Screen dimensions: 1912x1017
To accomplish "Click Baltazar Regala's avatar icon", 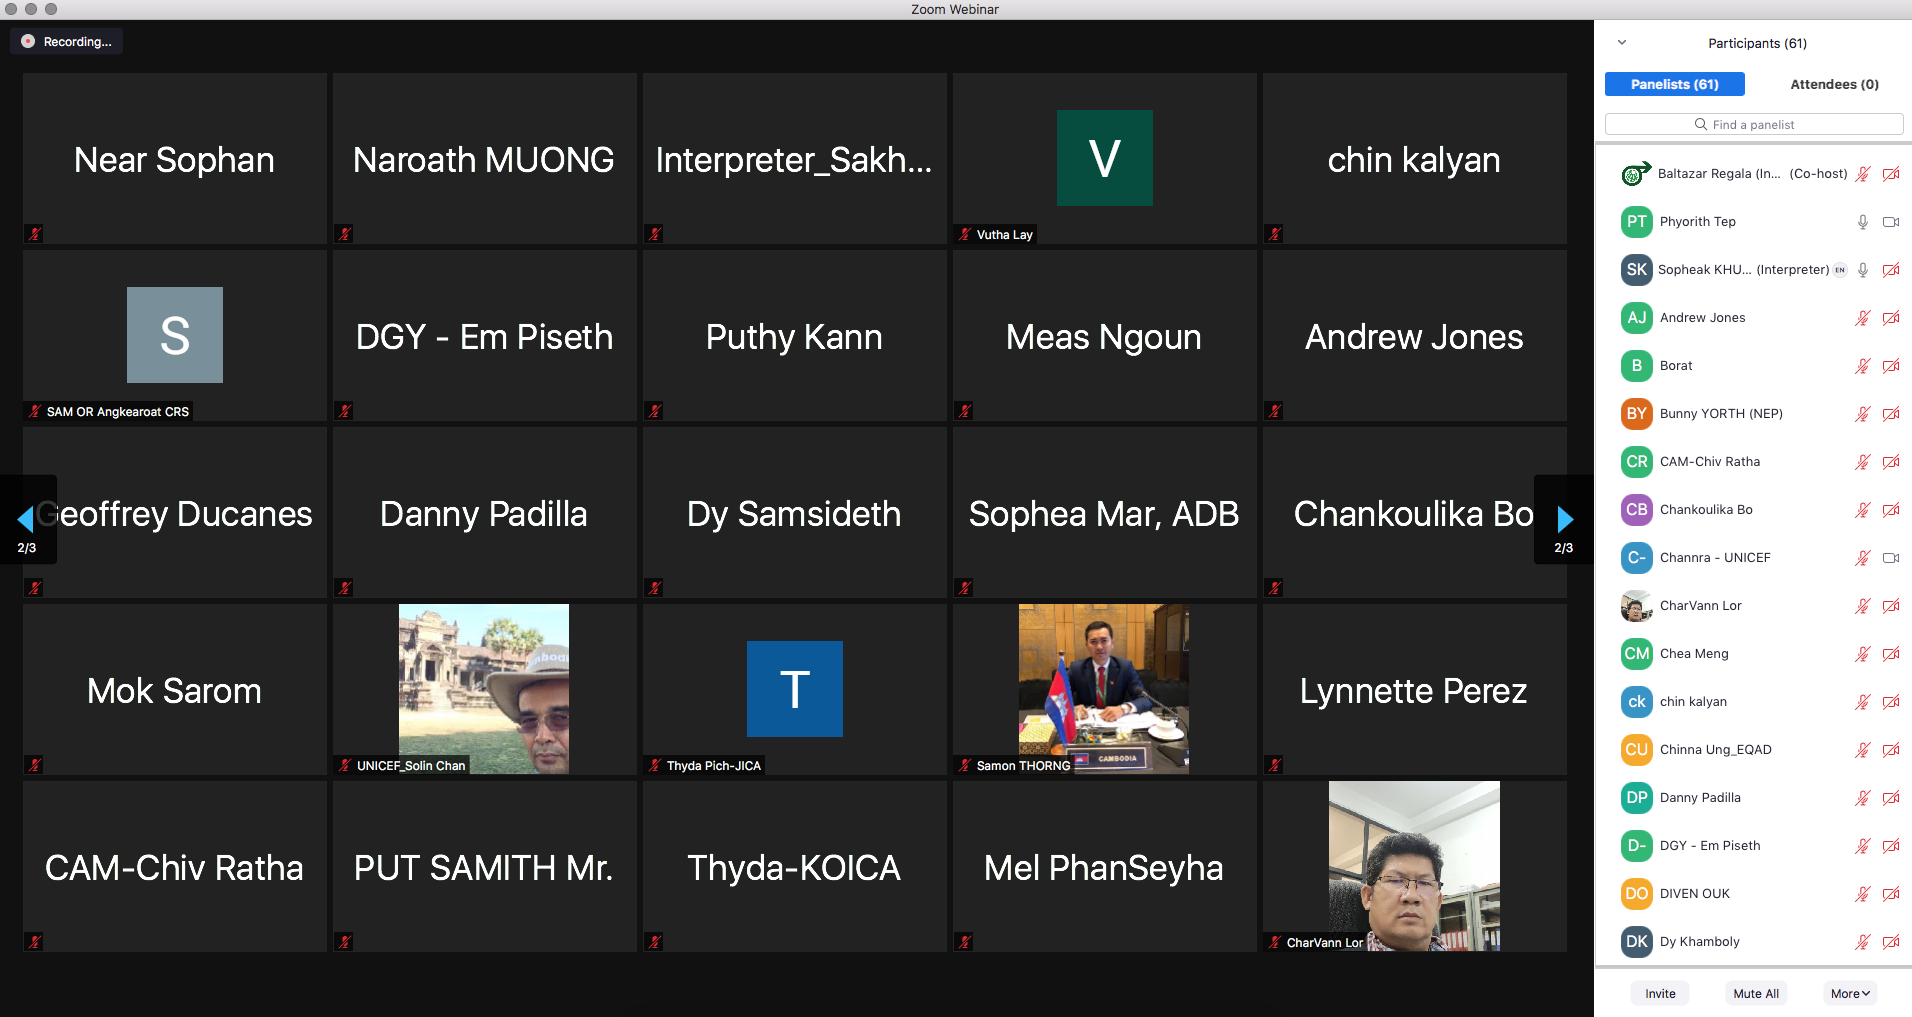I will pyautogui.click(x=1635, y=174).
